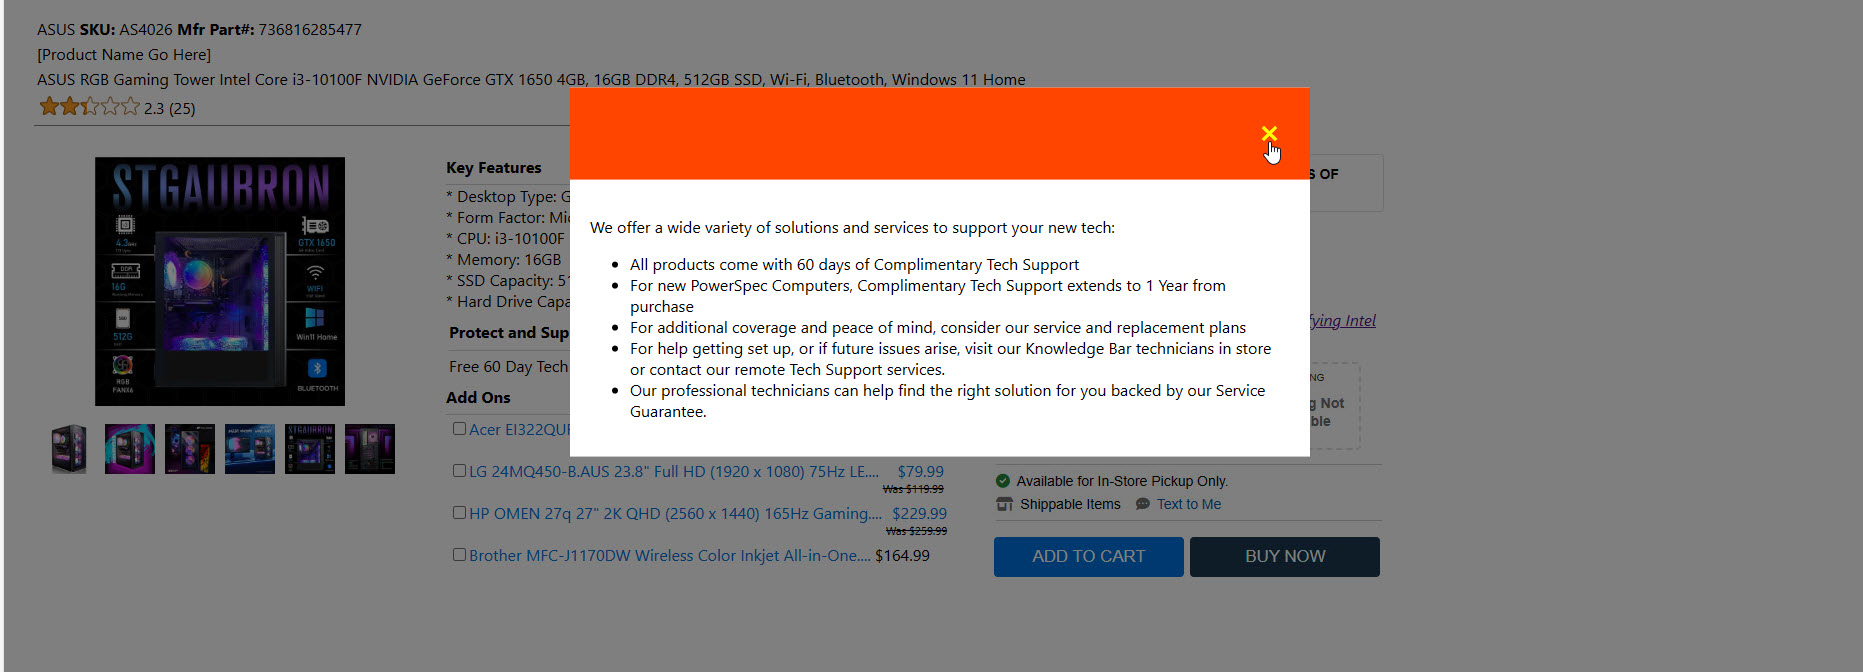Click the main STGAUBRON product image
The height and width of the screenshot is (672, 1863).
pos(220,281)
